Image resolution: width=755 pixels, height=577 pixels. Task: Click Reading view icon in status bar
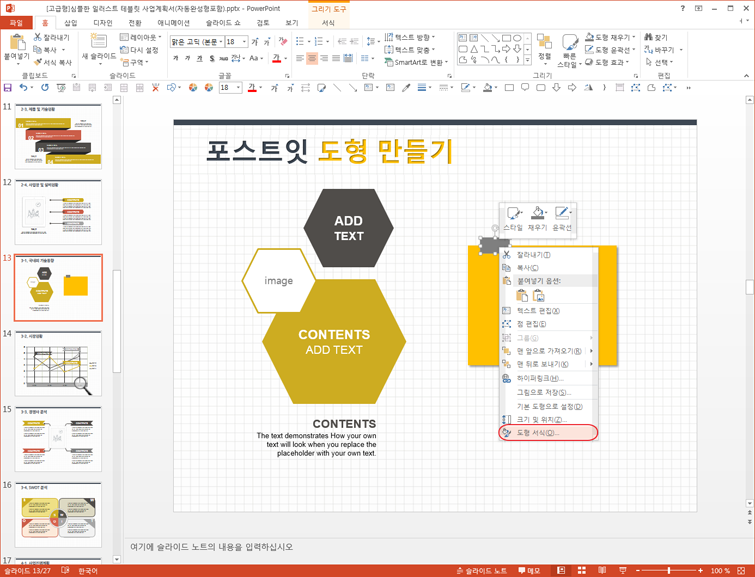602,571
